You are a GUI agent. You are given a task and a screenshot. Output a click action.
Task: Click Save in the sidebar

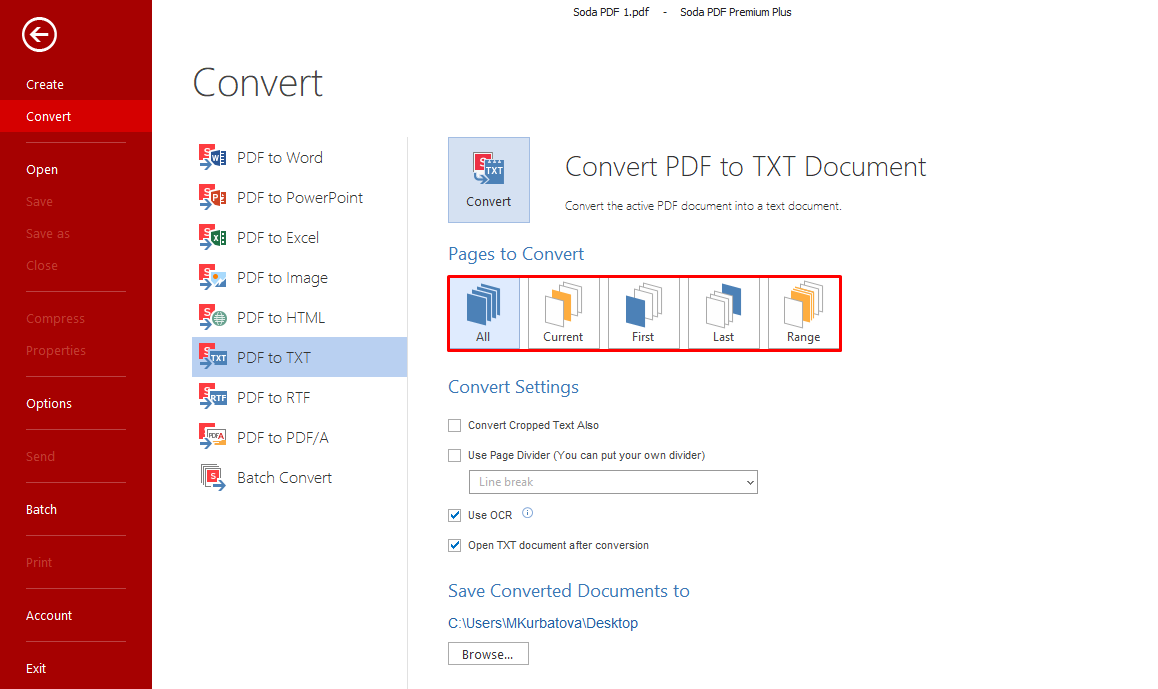[39, 202]
